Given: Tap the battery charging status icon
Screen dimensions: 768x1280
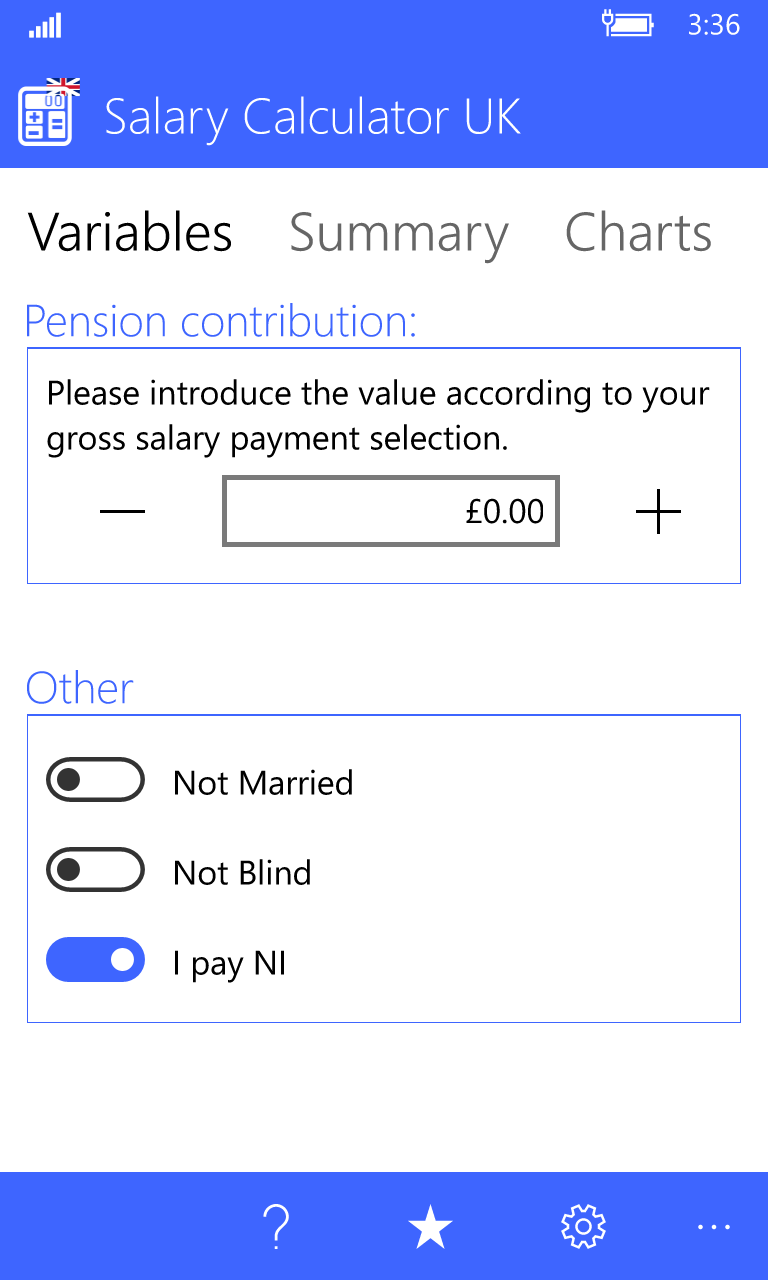Looking at the screenshot, I should [x=627, y=24].
